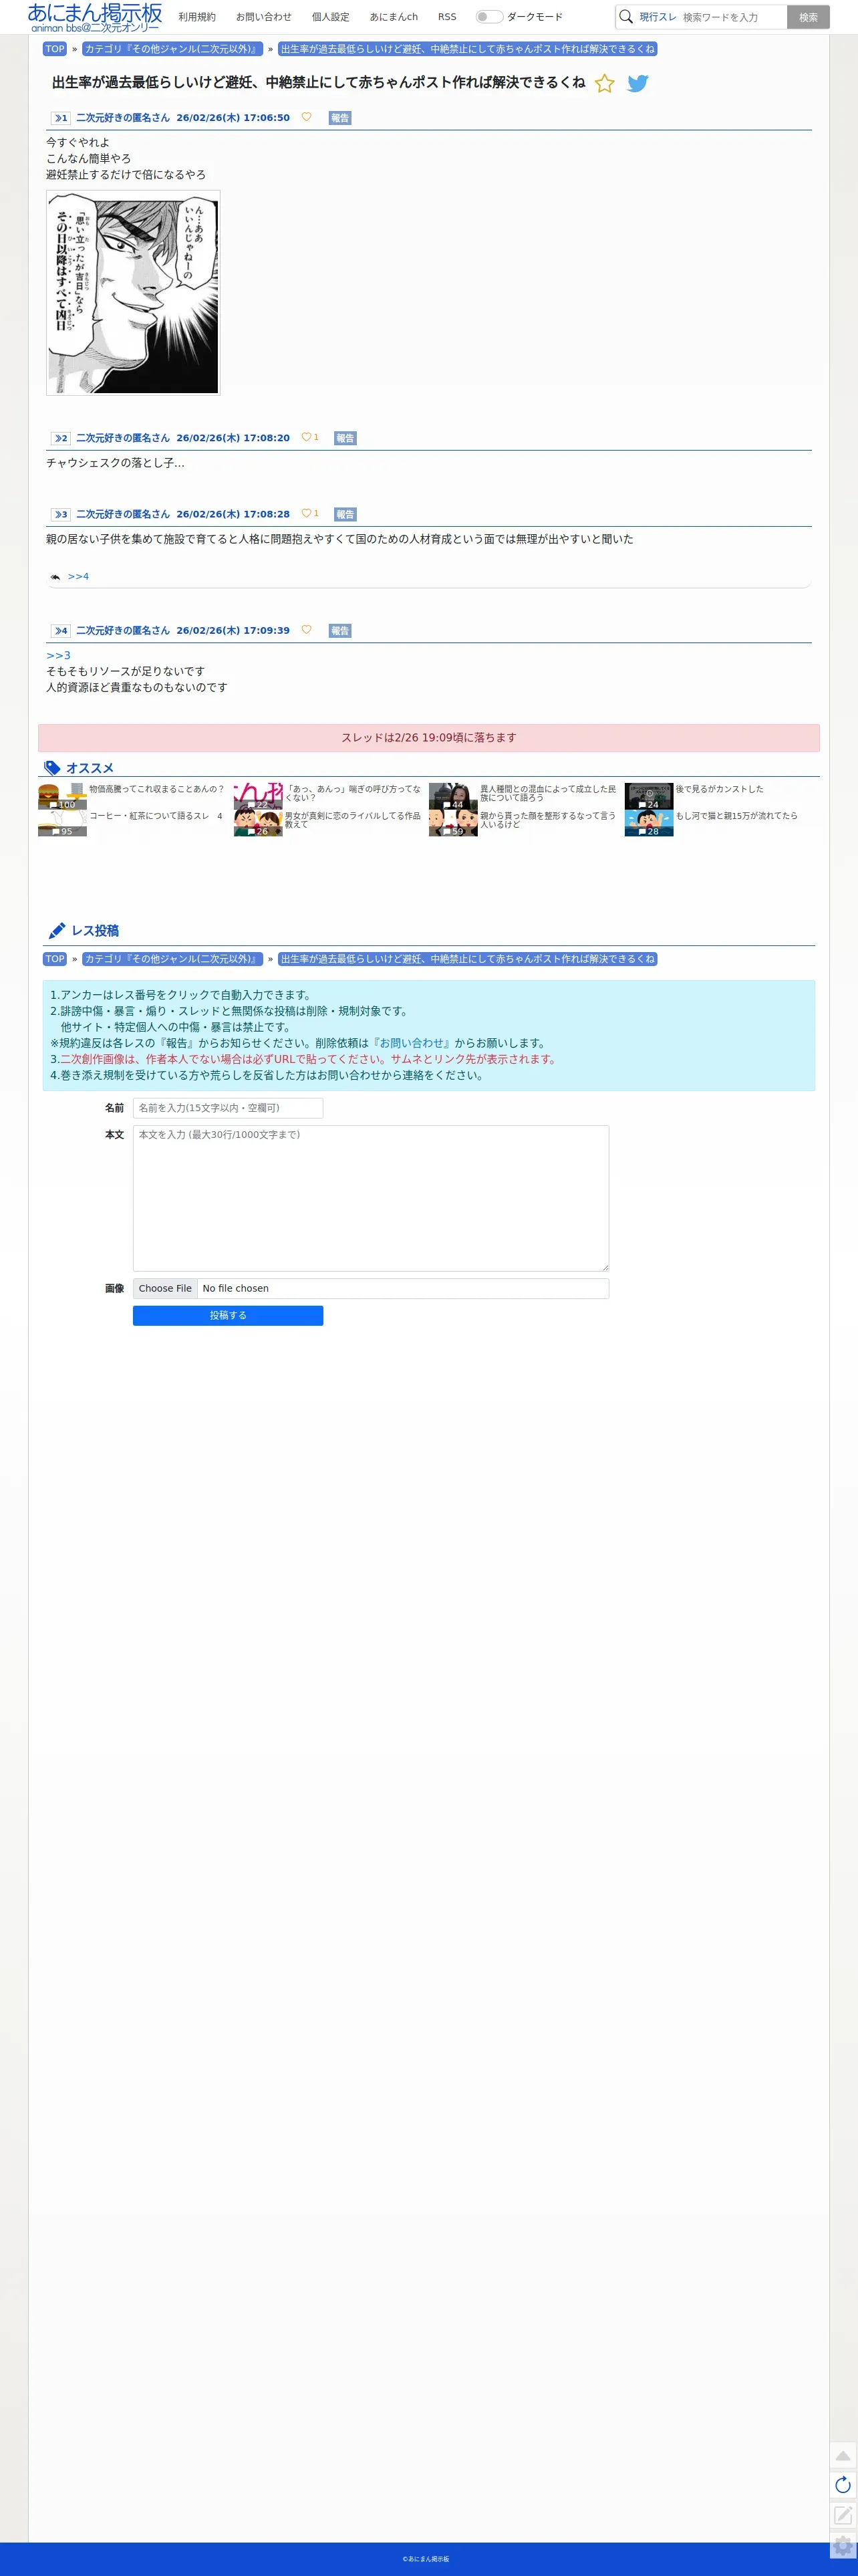Open bottom breadcrumb カテゴリ link

(172, 959)
